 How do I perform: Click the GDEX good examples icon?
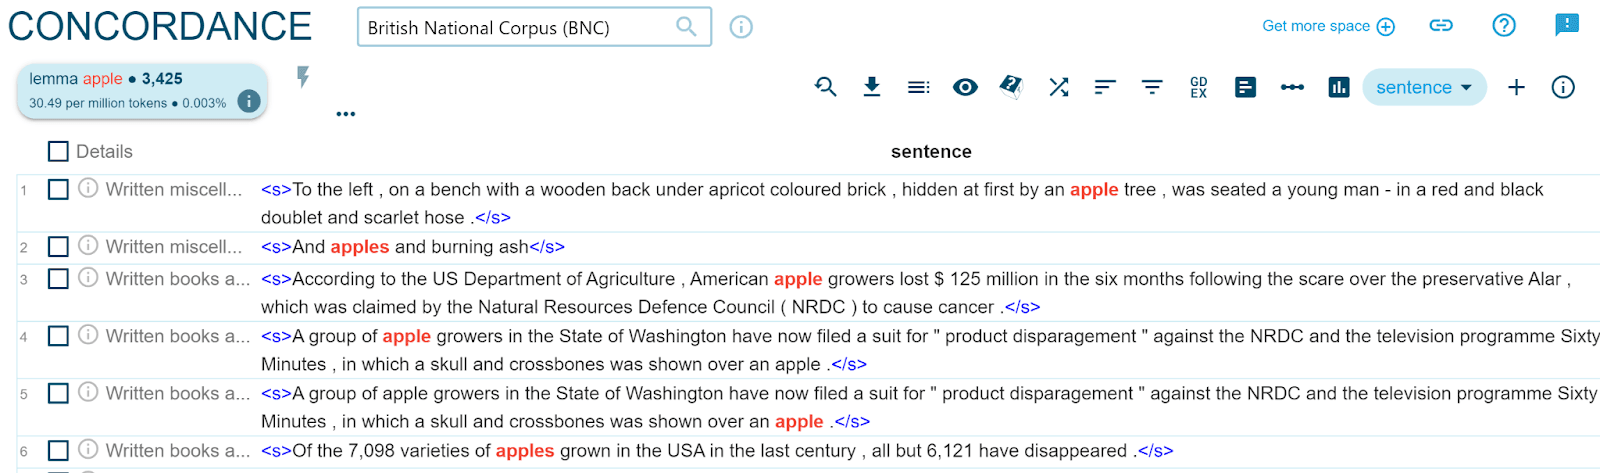[x=1199, y=87]
